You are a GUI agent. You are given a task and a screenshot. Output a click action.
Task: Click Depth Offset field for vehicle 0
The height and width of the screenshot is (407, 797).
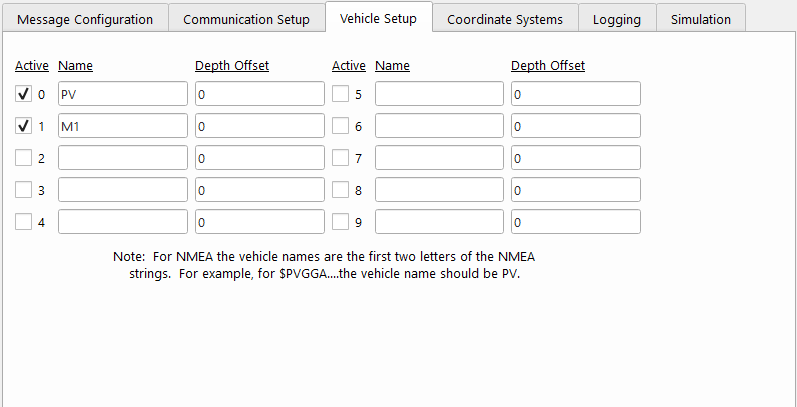coord(259,95)
